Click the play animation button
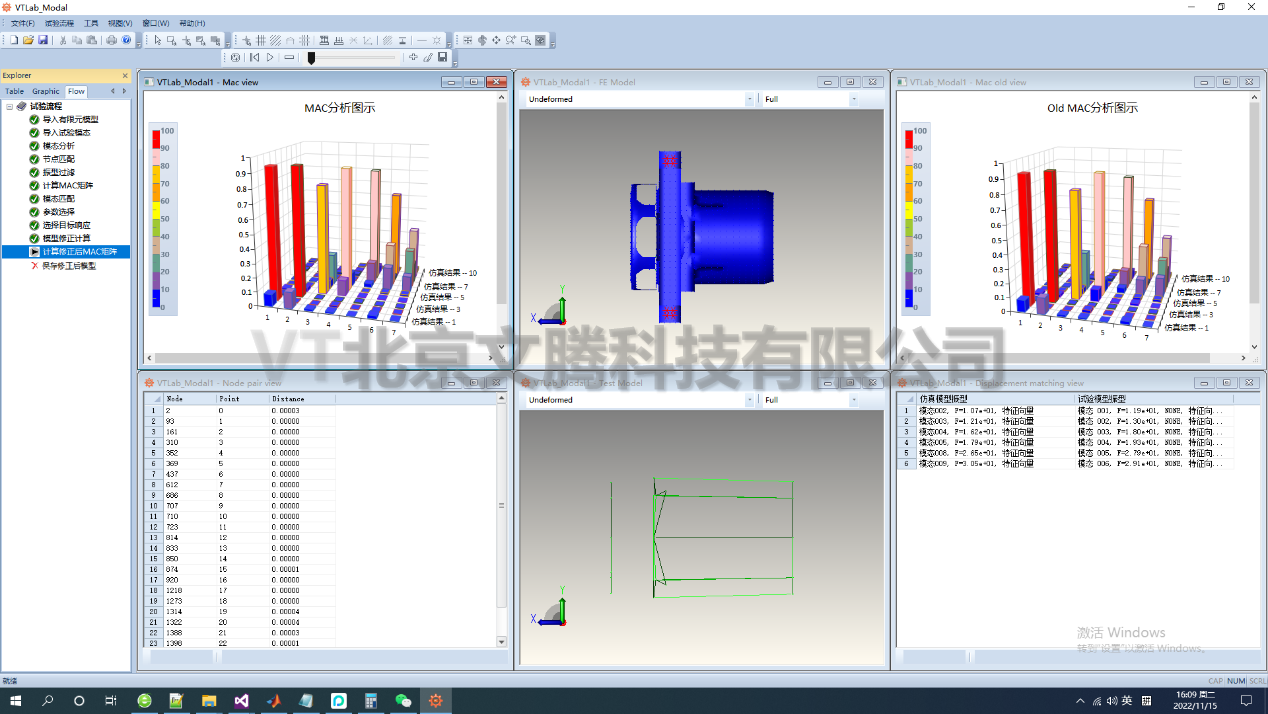Viewport: 1268px width, 714px height. pyautogui.click(x=270, y=57)
